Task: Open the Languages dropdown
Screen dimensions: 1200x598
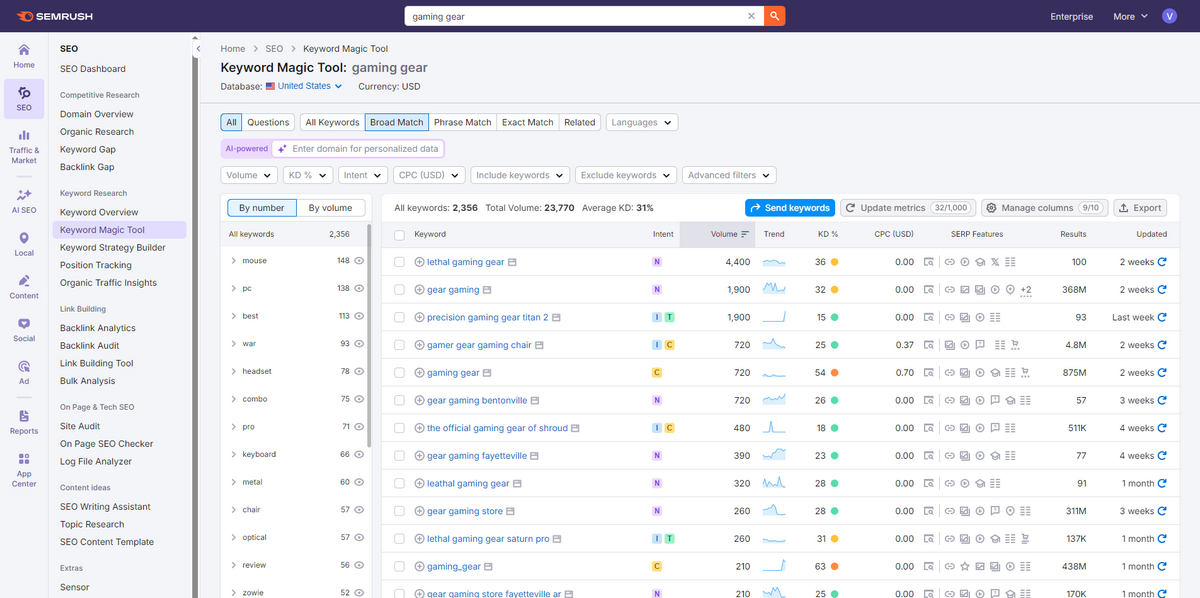Action: (642, 122)
